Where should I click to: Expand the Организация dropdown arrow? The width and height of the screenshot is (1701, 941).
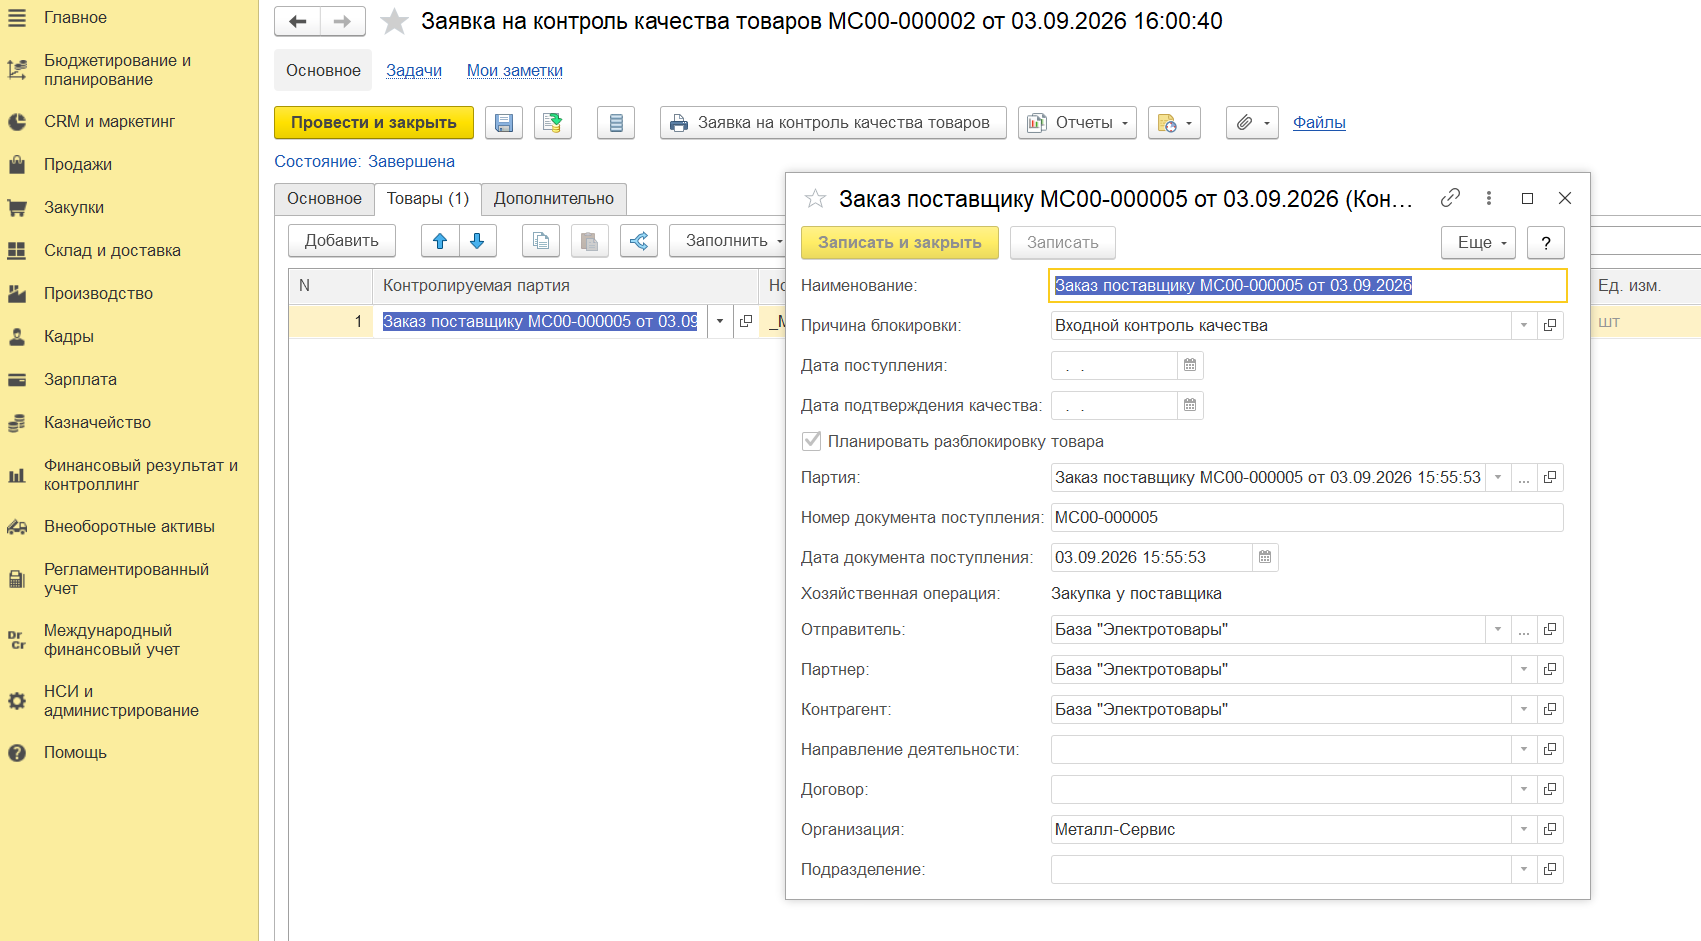tap(1524, 829)
